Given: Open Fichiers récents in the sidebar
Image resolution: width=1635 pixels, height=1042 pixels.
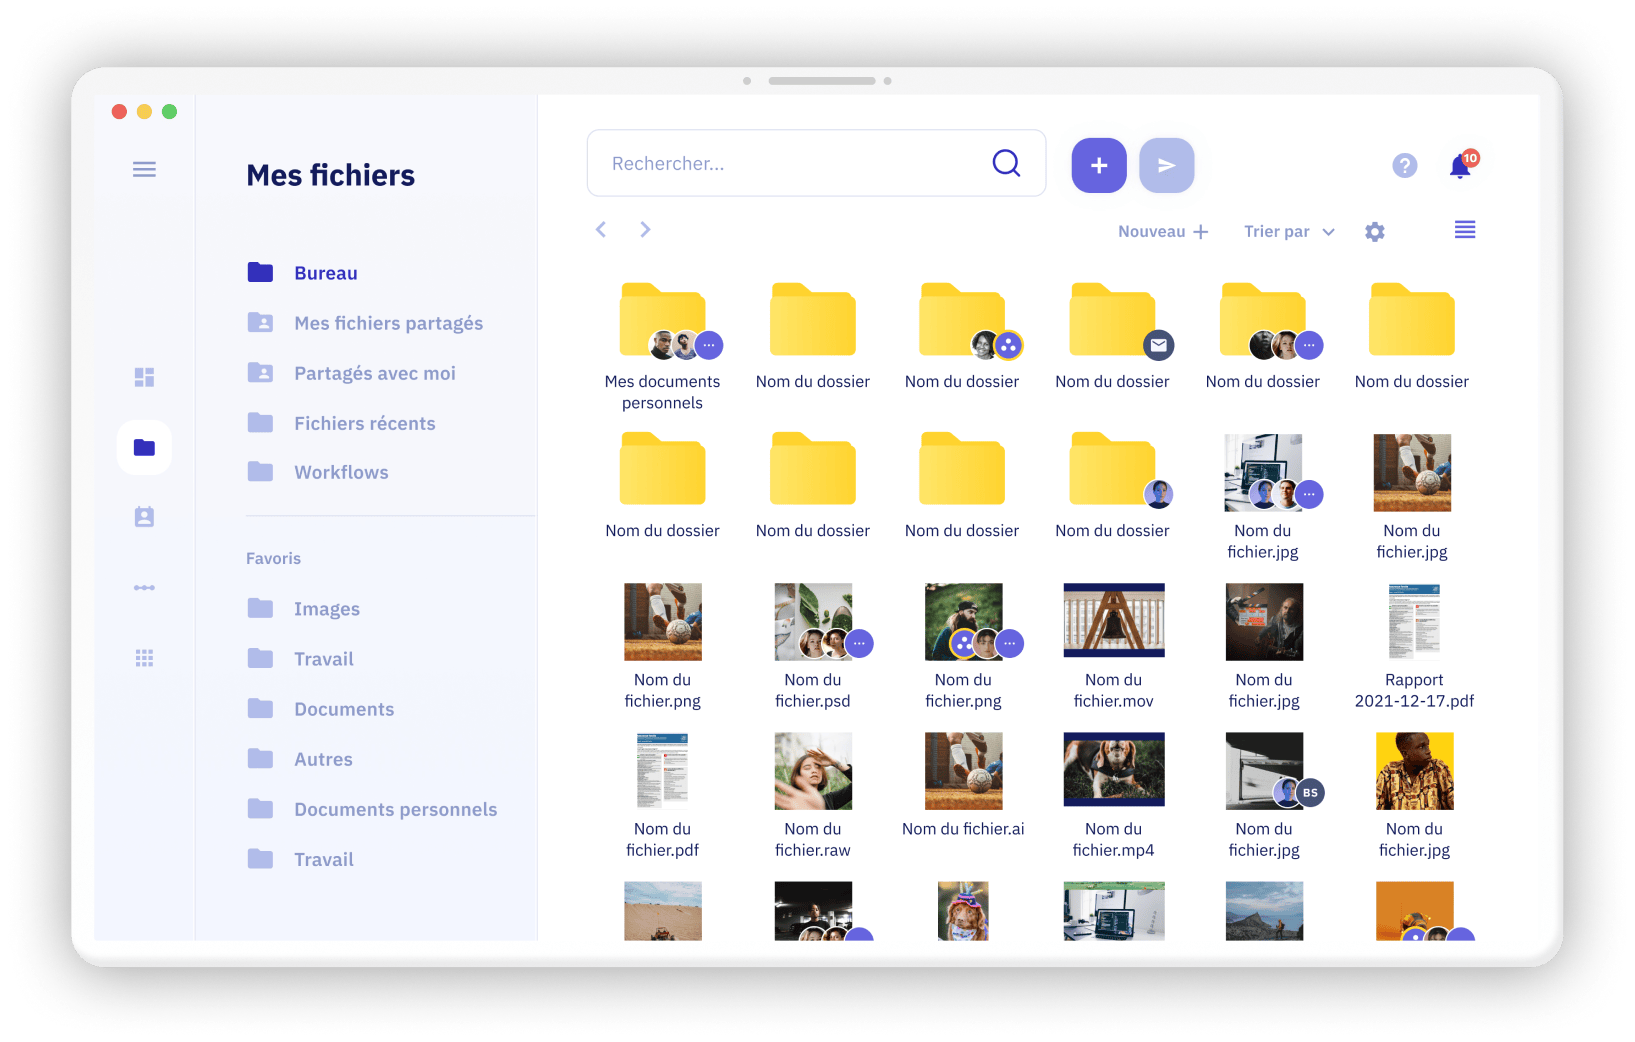Looking at the screenshot, I should [364, 423].
